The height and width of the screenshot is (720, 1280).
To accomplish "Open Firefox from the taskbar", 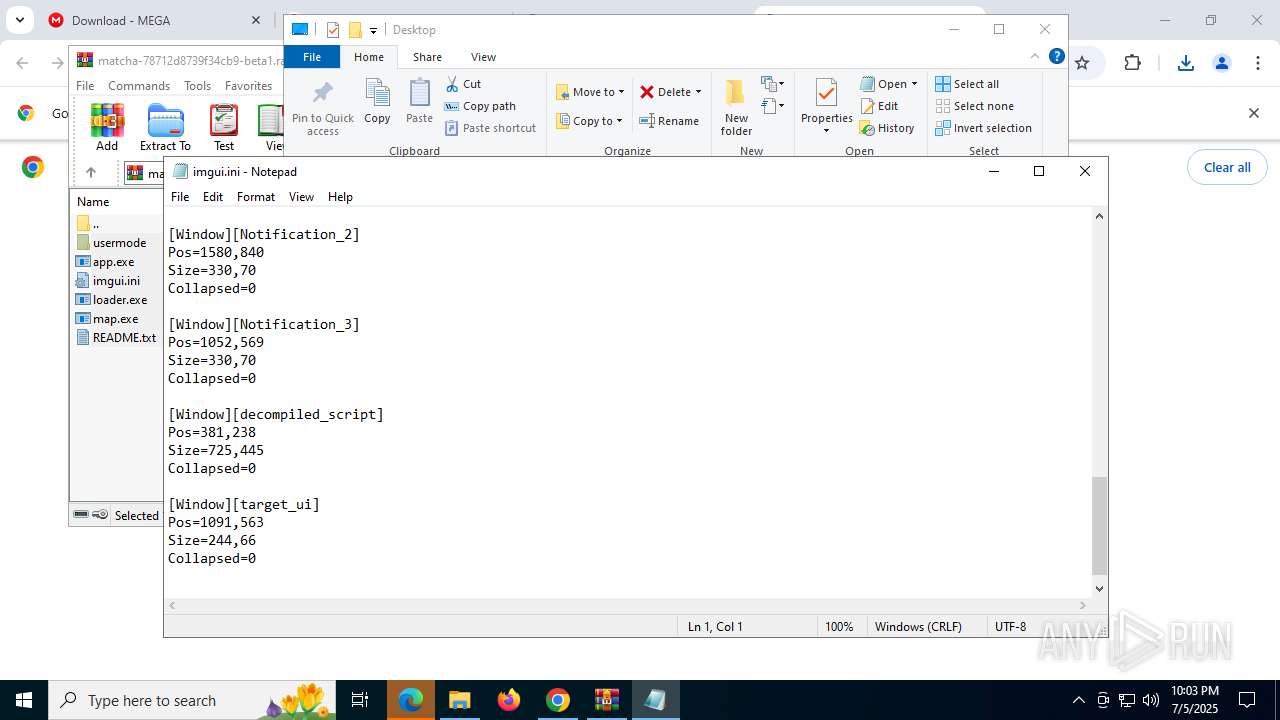I will [509, 700].
